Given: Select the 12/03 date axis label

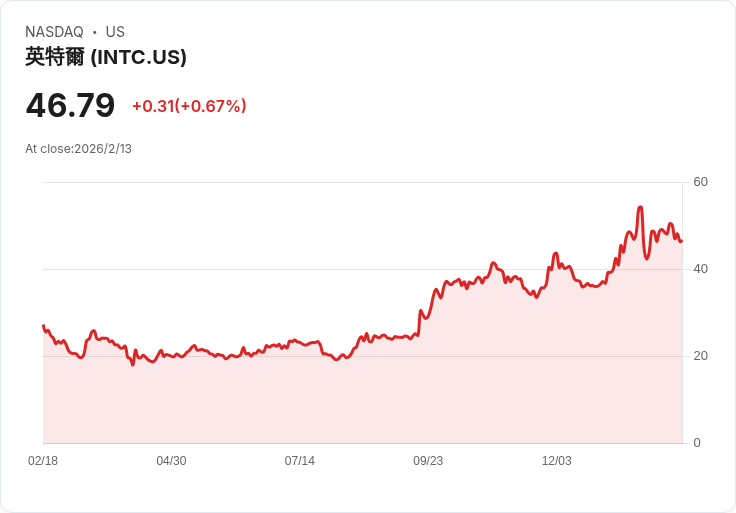Looking at the screenshot, I should coord(557,461).
